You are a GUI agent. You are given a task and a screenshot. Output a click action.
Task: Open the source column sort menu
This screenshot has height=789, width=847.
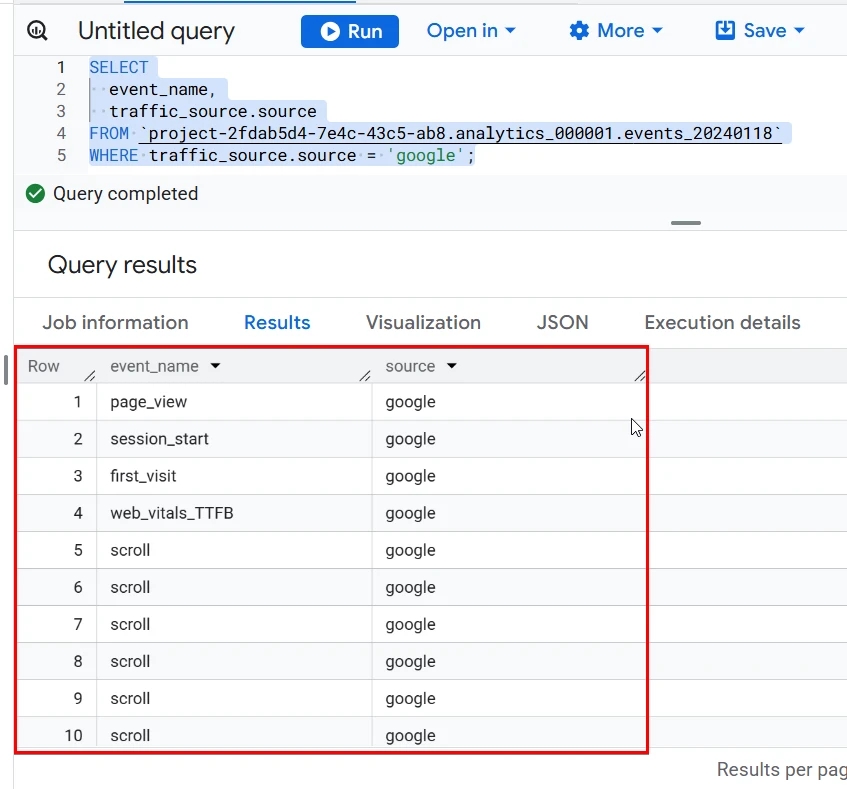tap(452, 366)
